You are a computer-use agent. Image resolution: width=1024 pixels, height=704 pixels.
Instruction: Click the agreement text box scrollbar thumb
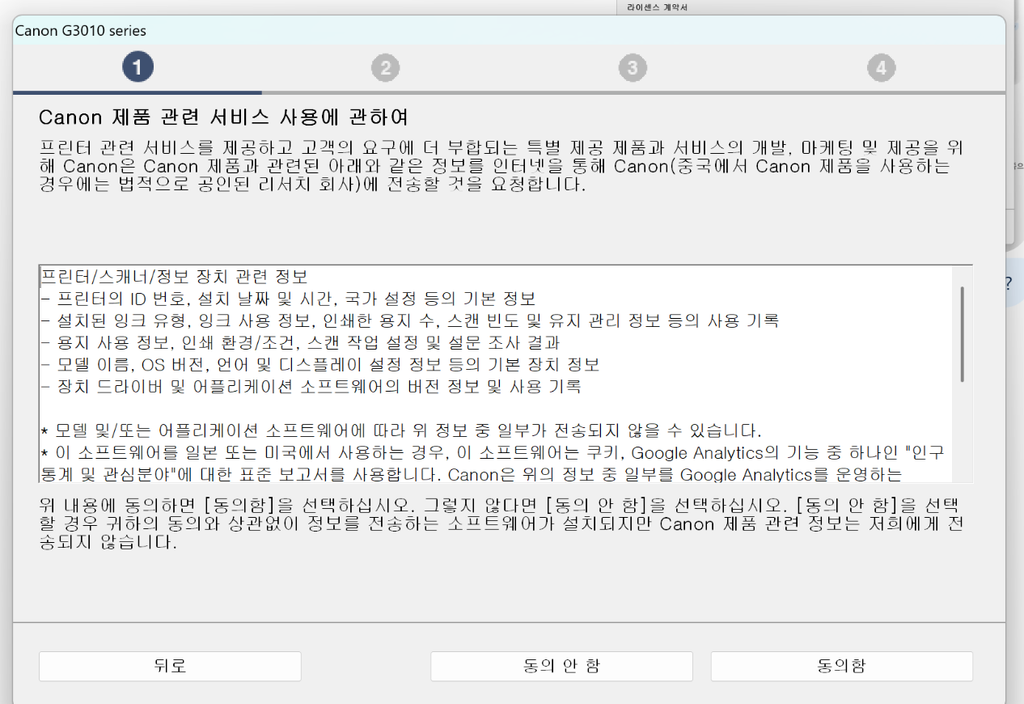pos(962,334)
